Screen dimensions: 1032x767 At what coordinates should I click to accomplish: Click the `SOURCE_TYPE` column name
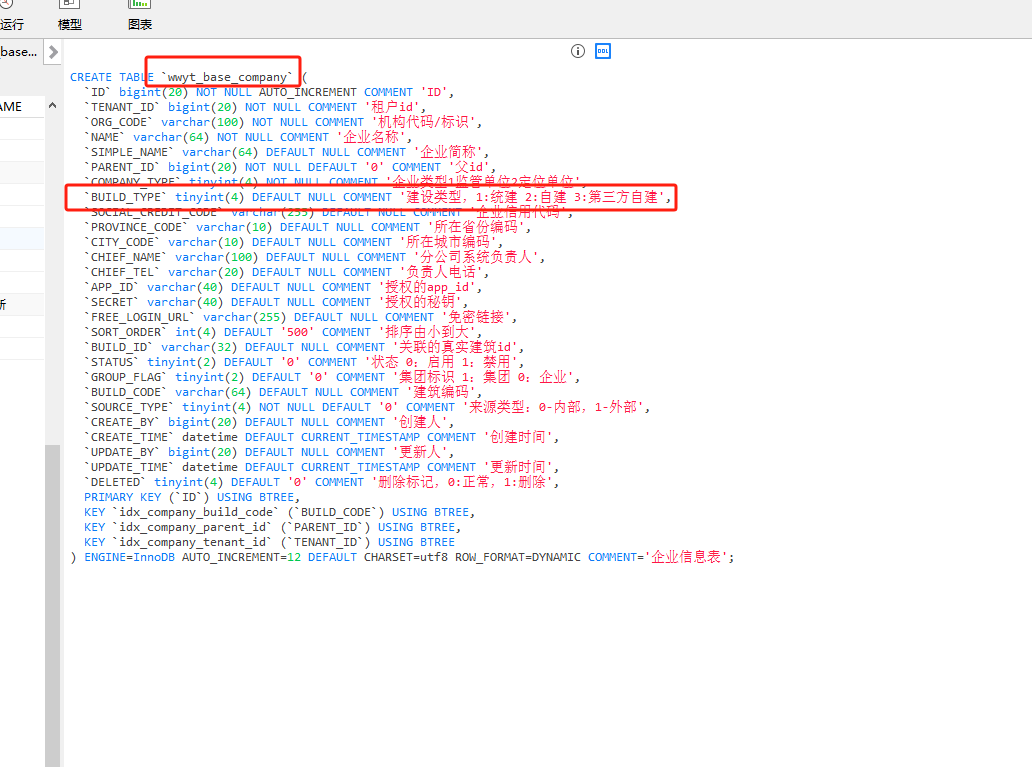point(130,408)
